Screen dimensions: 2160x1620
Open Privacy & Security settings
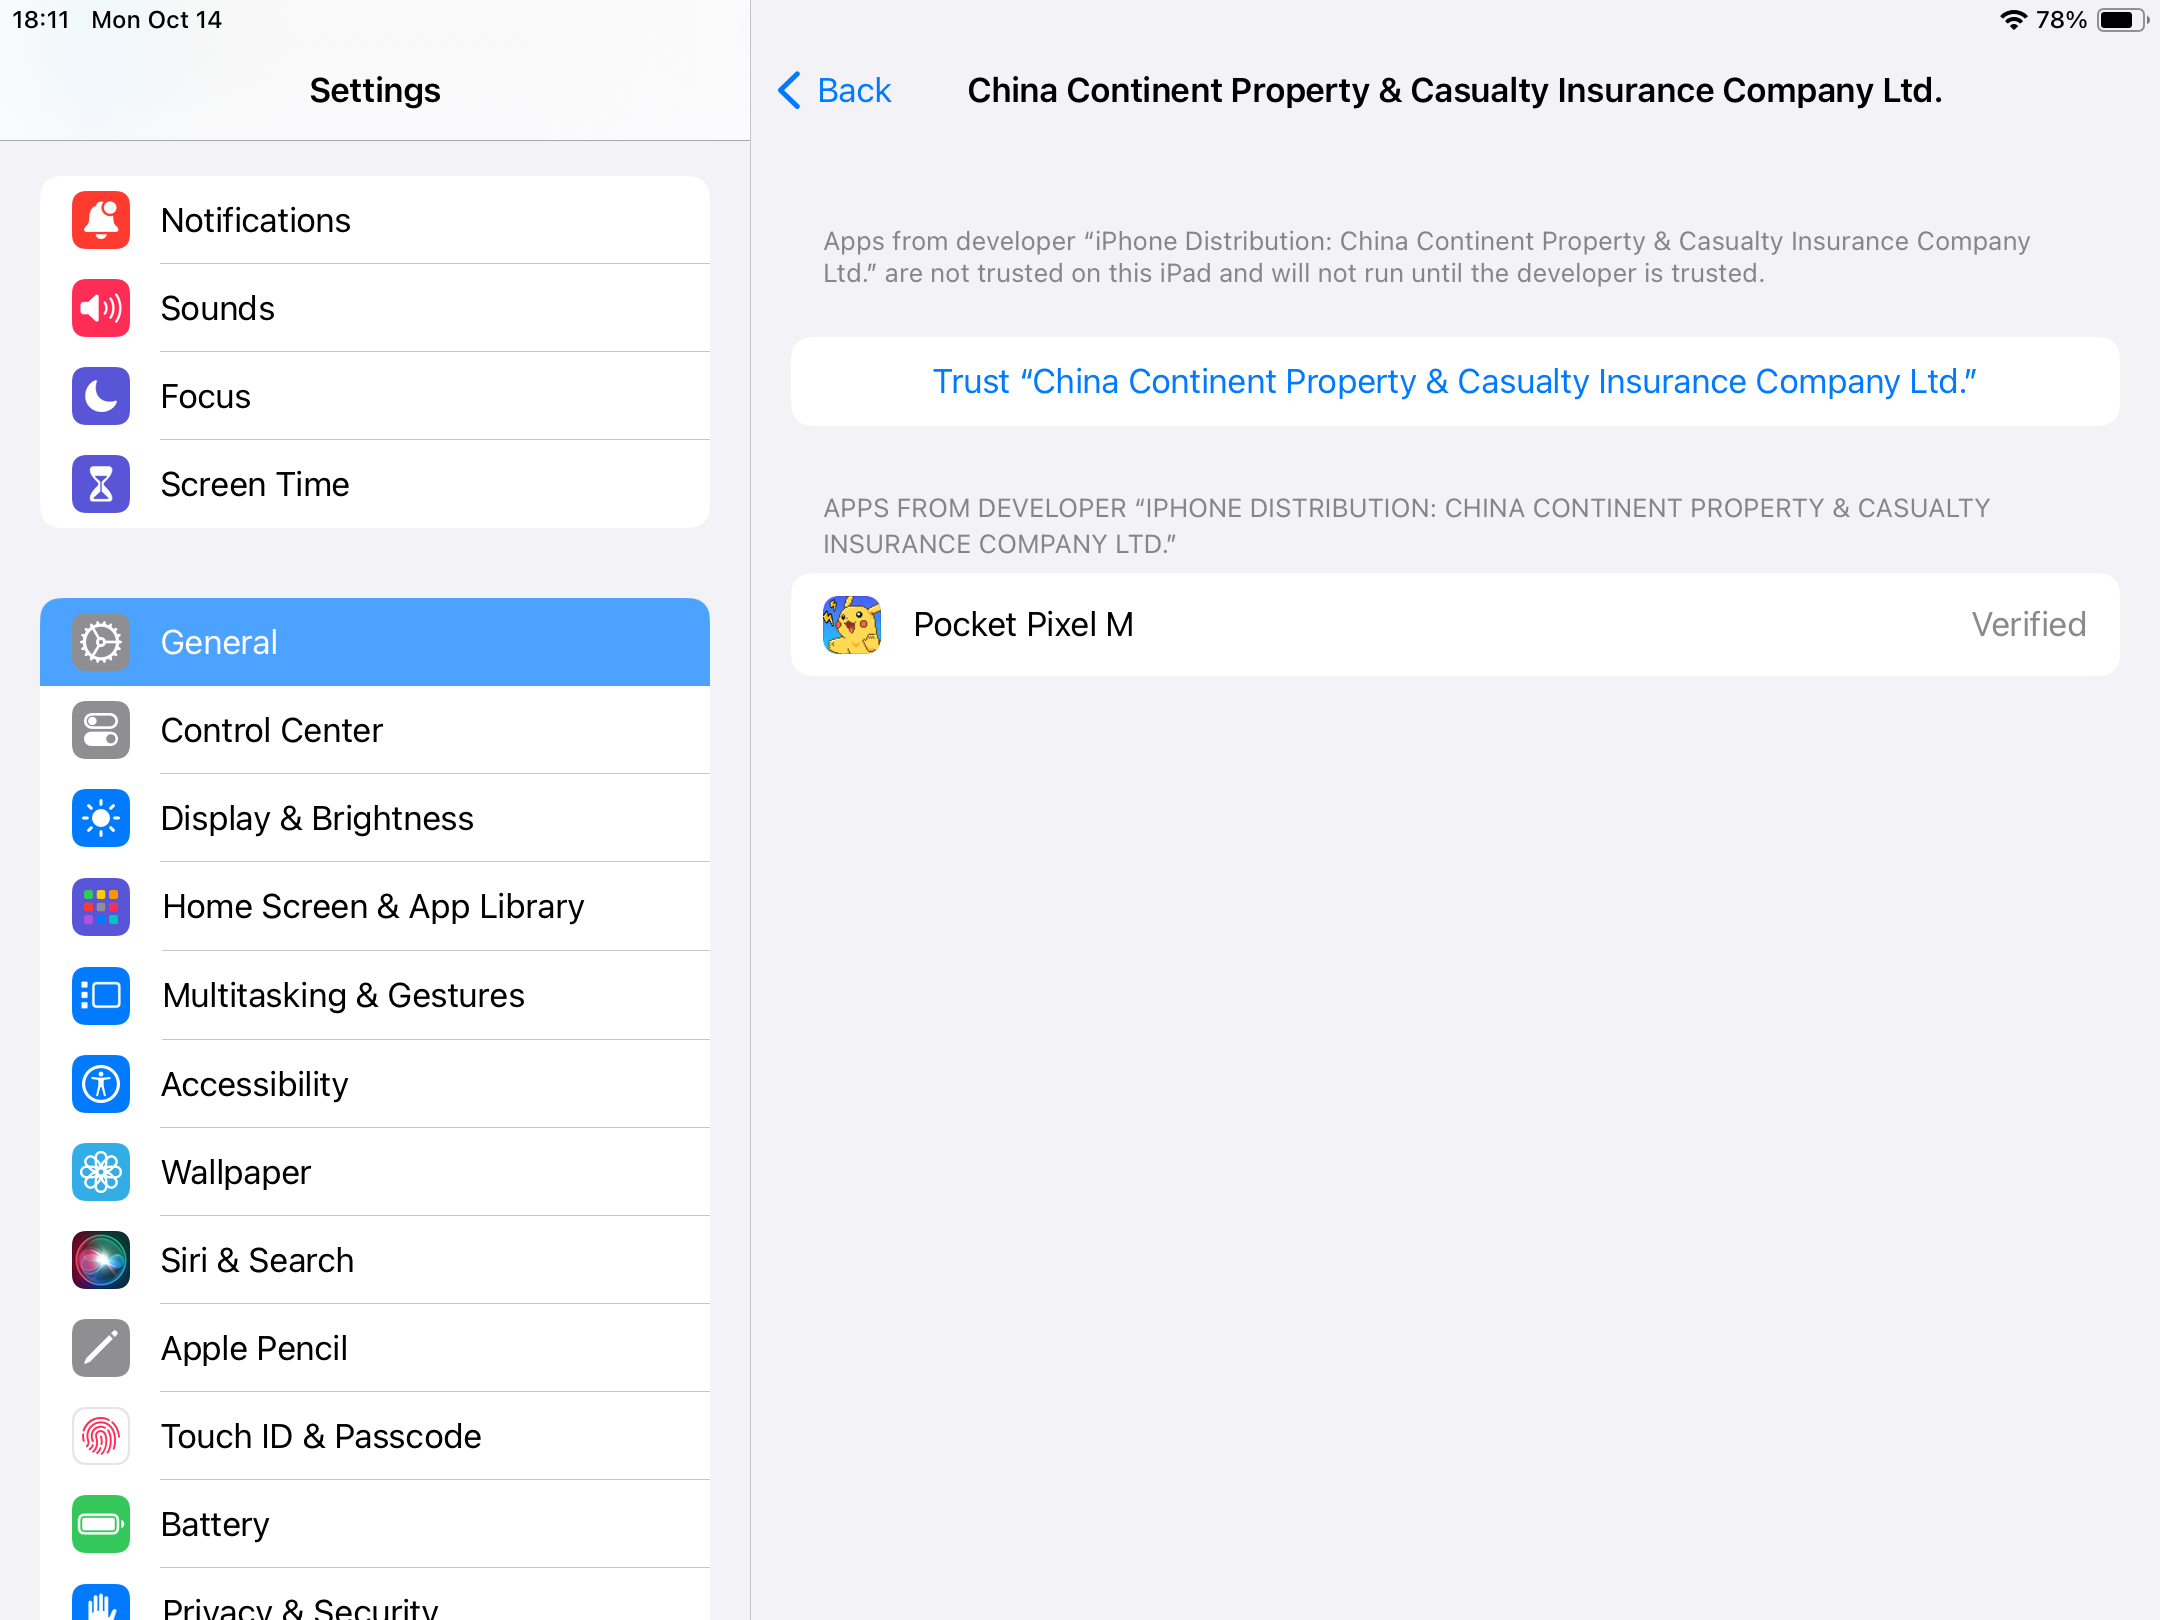tap(375, 1596)
